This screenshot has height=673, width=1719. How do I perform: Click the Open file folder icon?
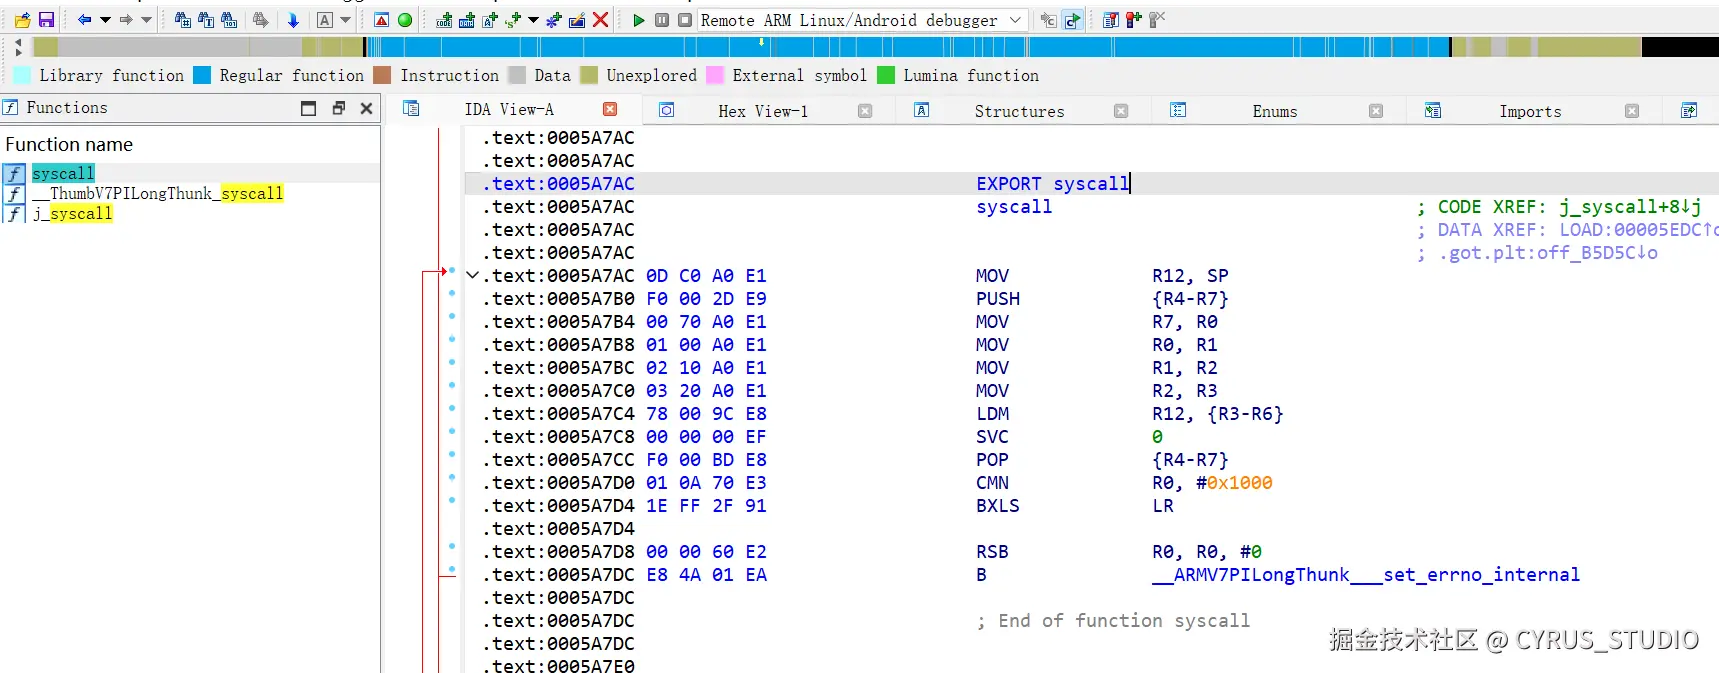[x=22, y=20]
